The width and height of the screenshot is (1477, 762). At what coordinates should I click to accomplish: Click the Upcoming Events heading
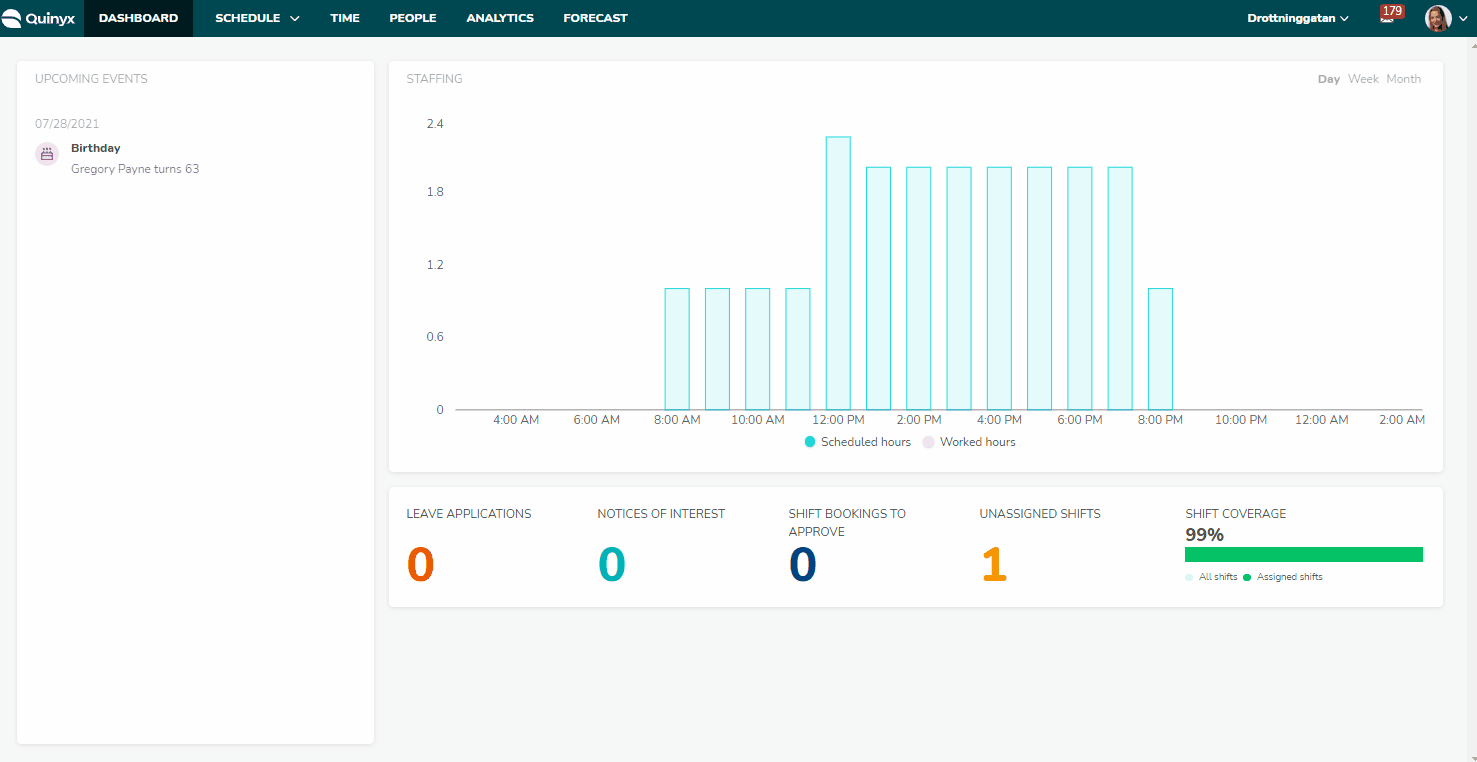tap(91, 79)
